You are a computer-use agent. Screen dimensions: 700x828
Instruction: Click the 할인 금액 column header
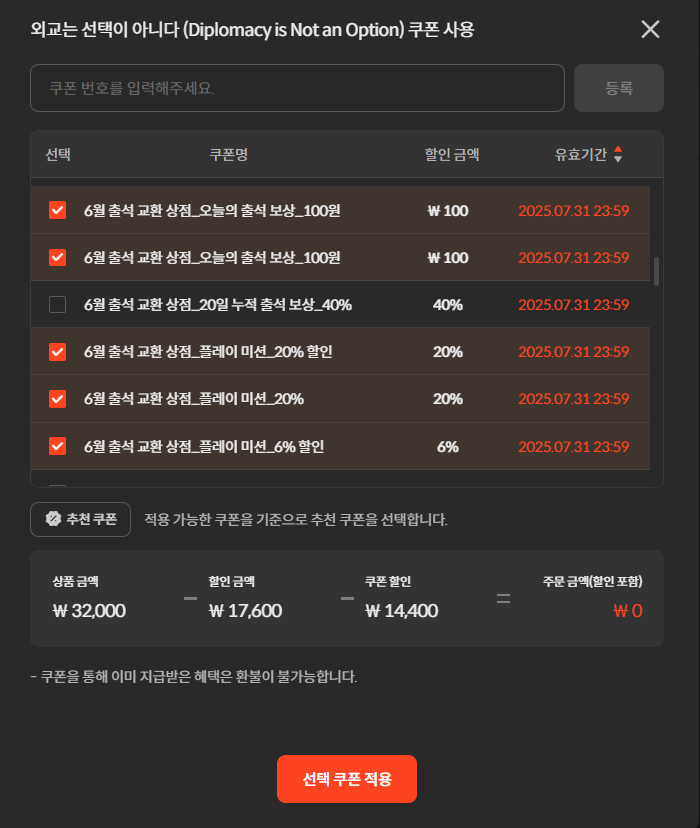[452, 154]
